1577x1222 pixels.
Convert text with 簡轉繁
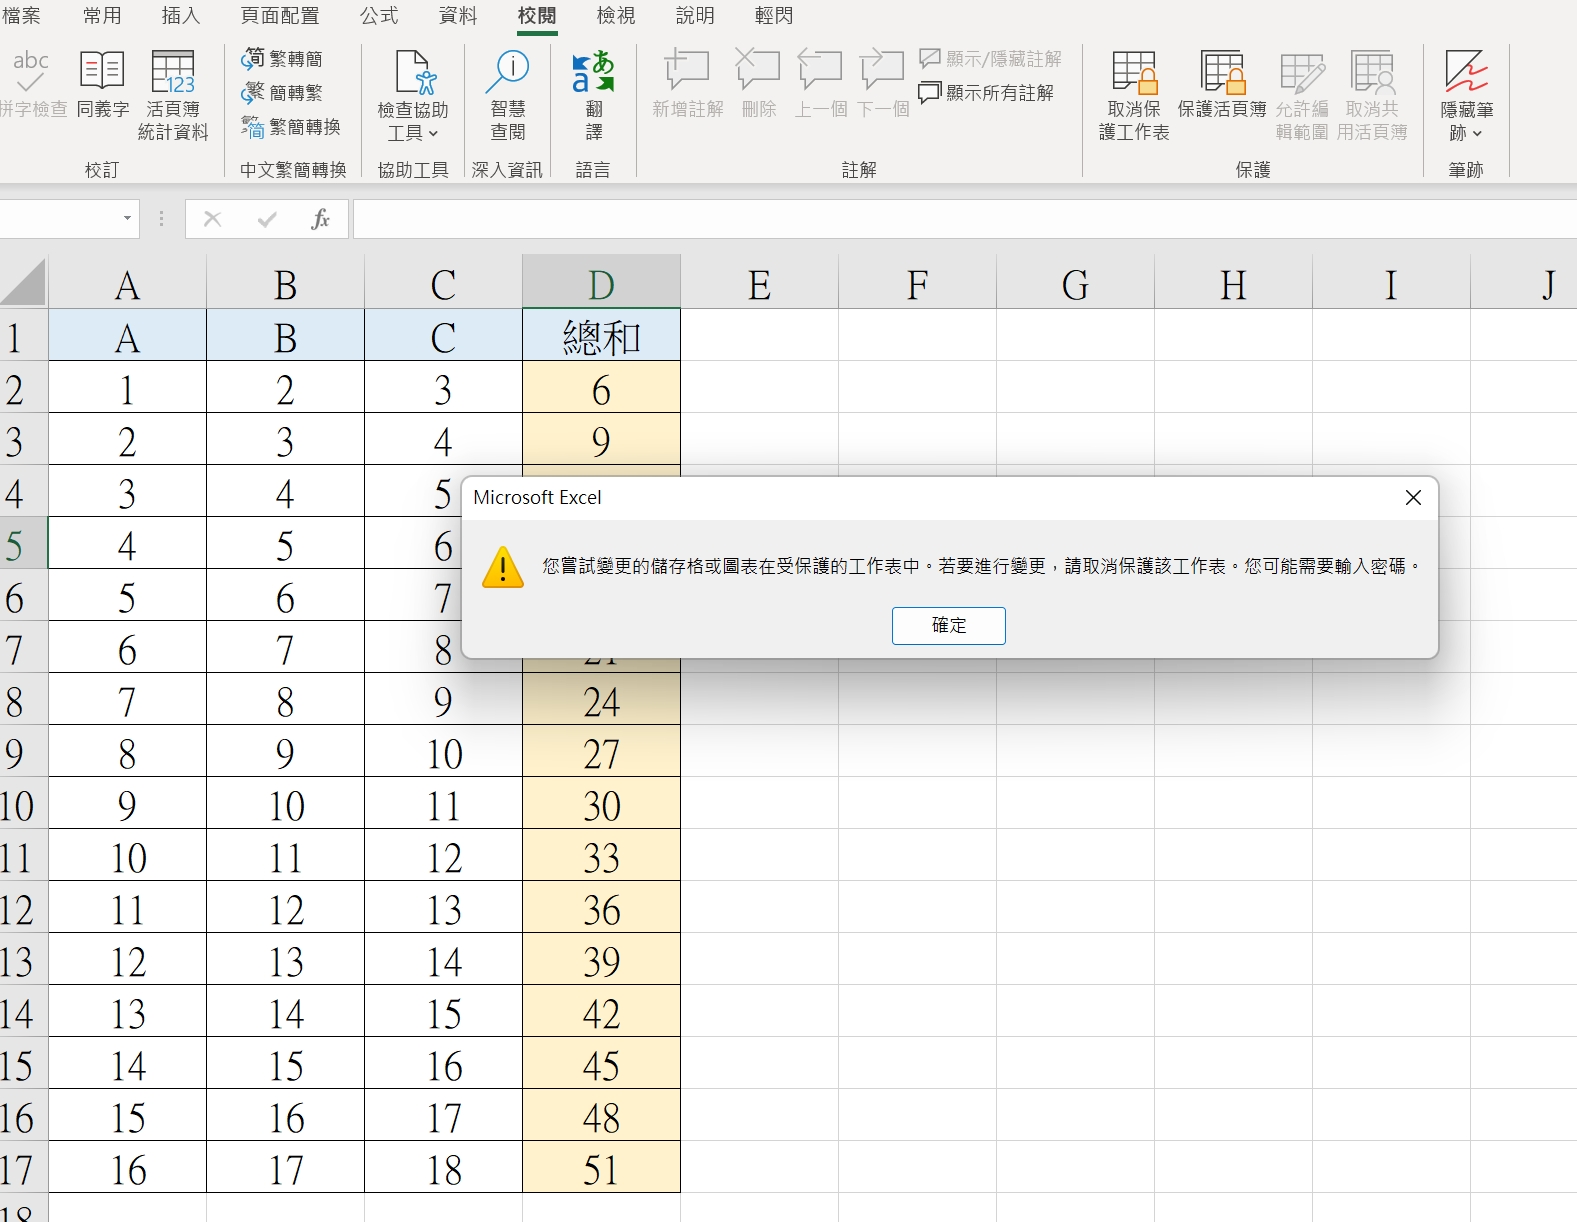coord(282,93)
